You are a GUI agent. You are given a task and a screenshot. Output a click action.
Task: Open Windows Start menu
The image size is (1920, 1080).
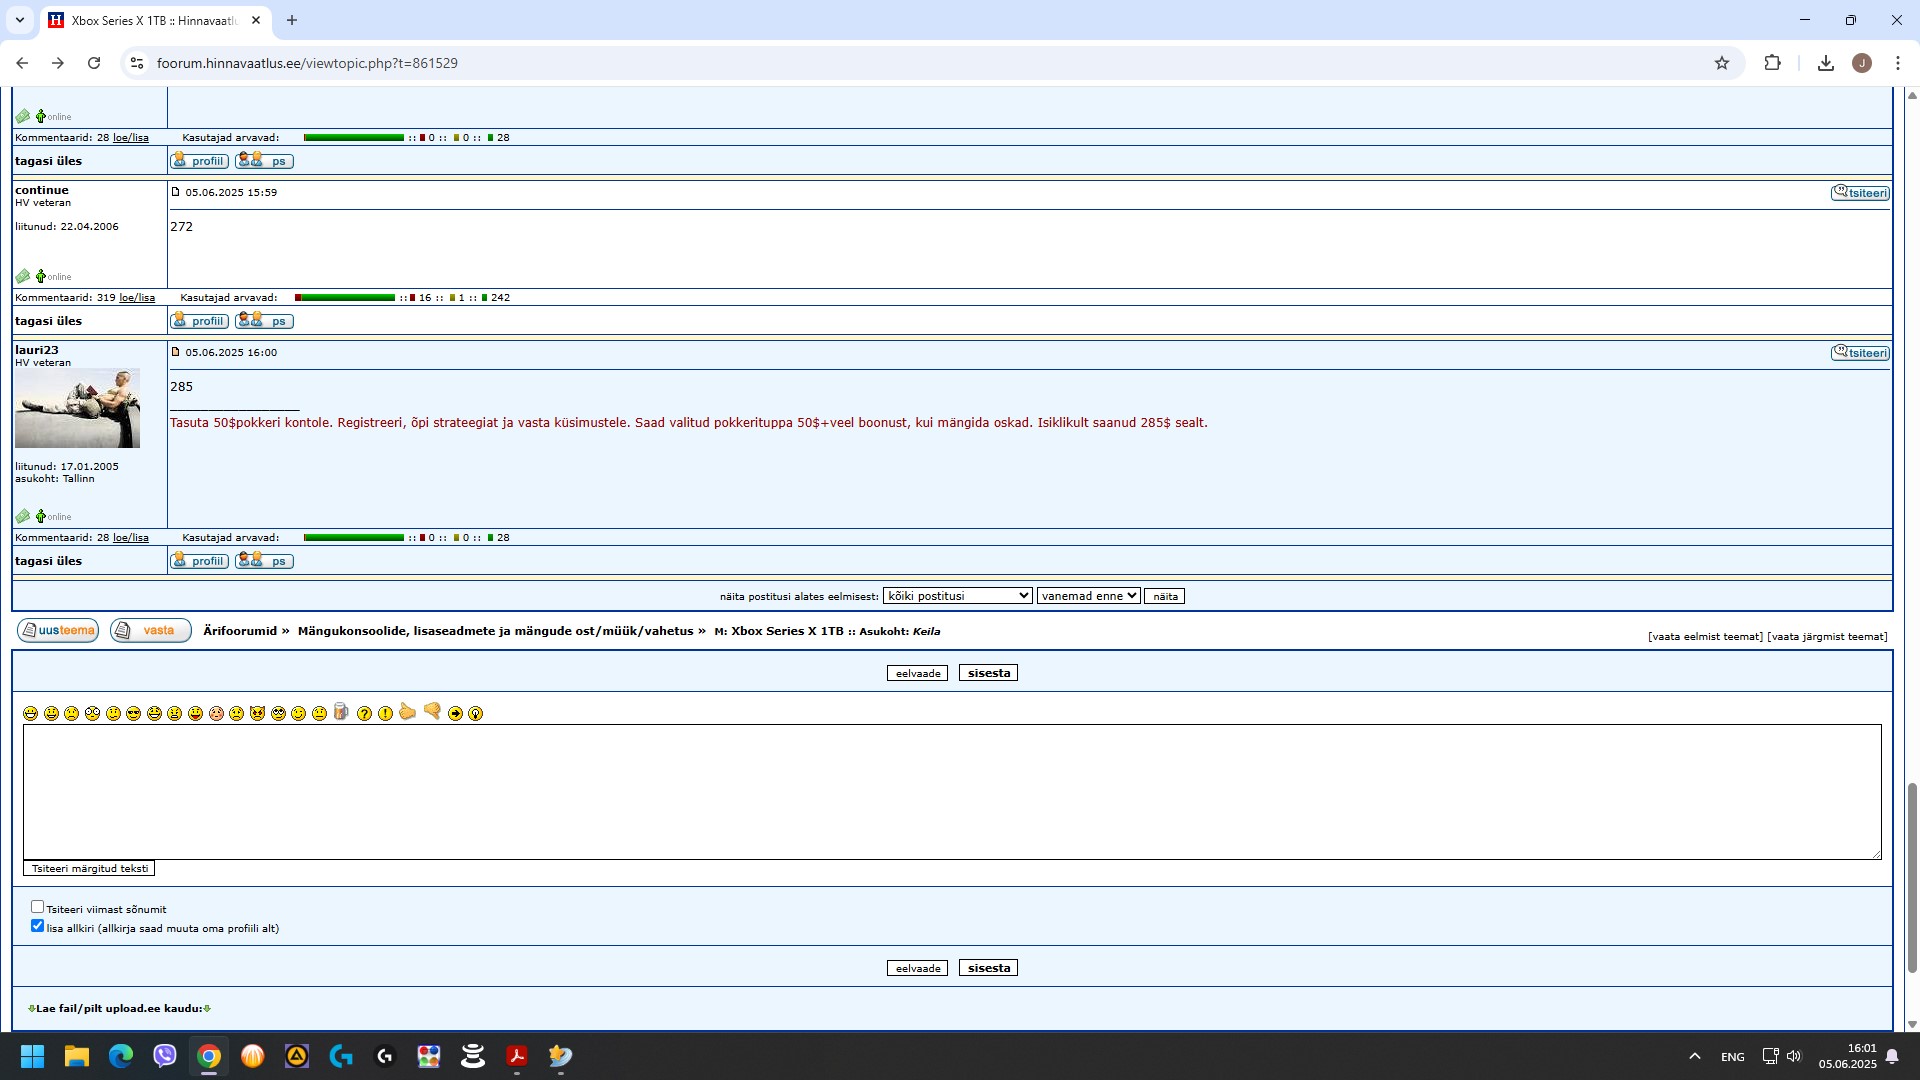point(33,1056)
